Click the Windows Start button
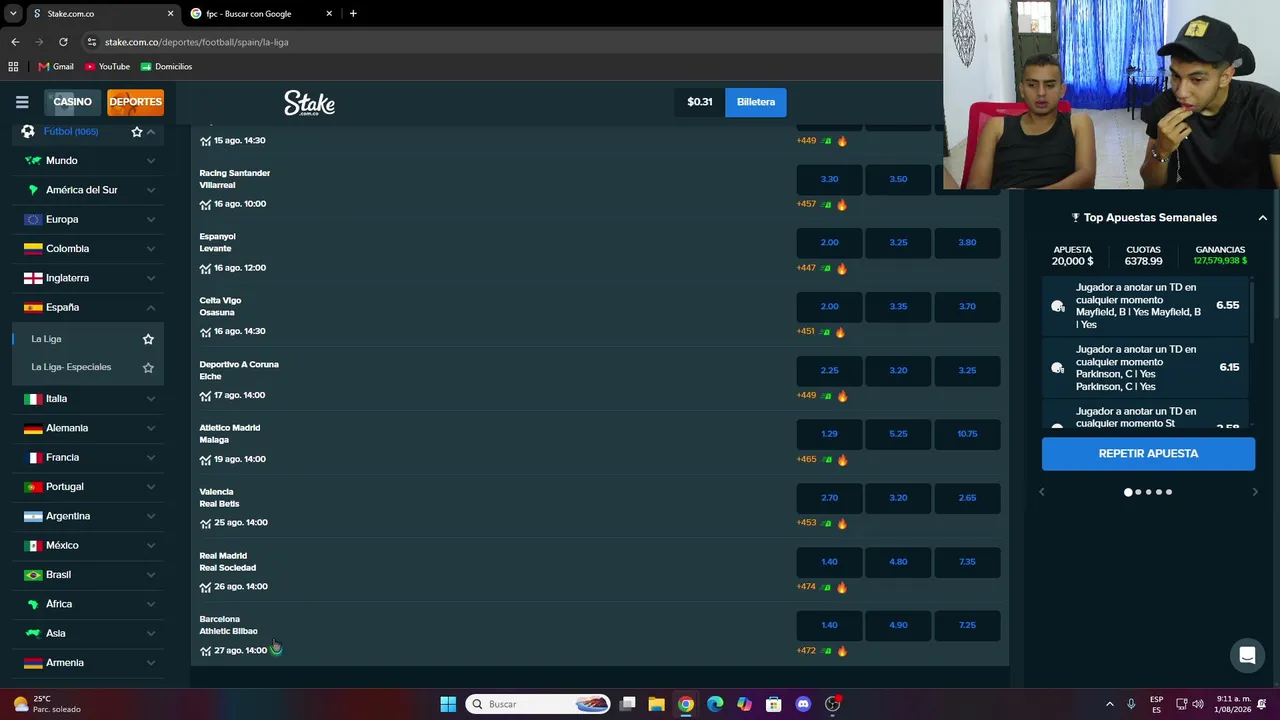 (x=448, y=704)
